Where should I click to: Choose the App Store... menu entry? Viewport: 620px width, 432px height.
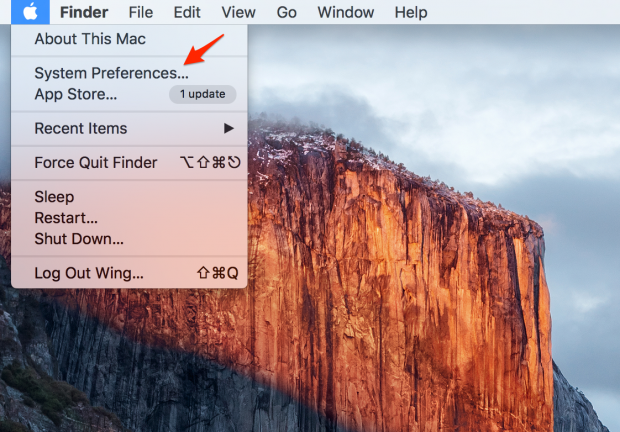point(76,94)
